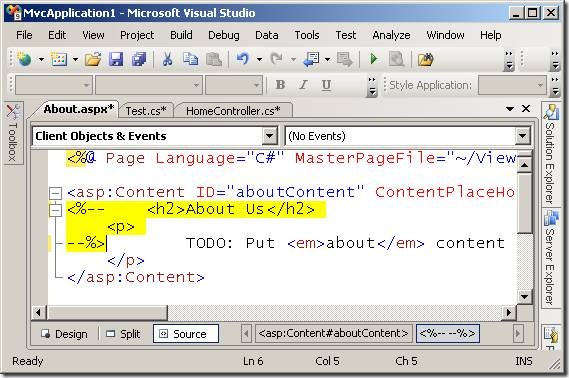Click the Save All icon
The height and width of the screenshot is (378, 569).
click(x=139, y=59)
